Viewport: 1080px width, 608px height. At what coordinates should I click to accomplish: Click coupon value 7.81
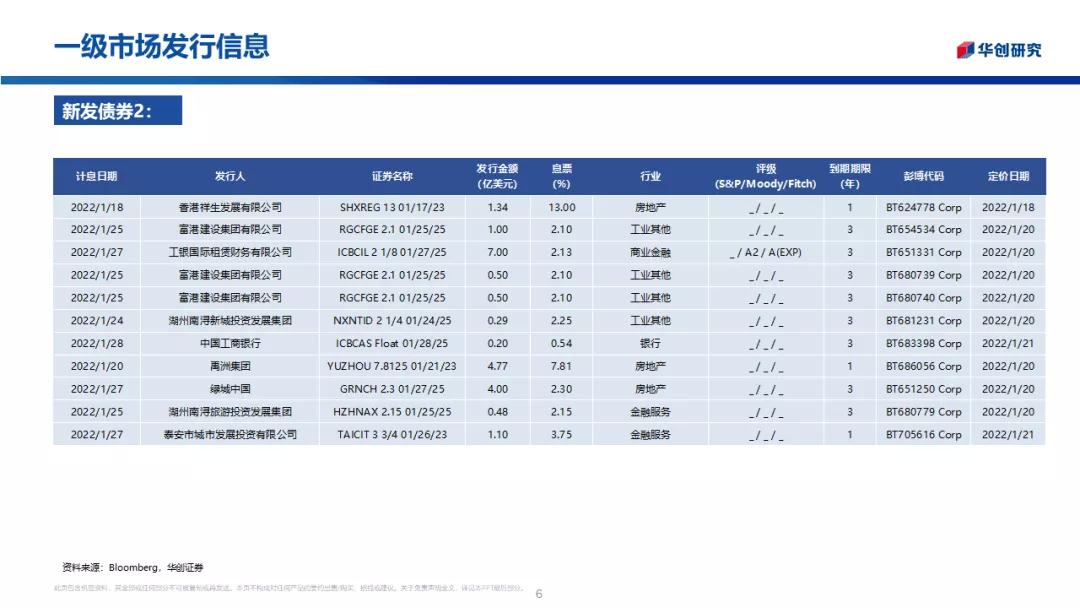point(561,366)
